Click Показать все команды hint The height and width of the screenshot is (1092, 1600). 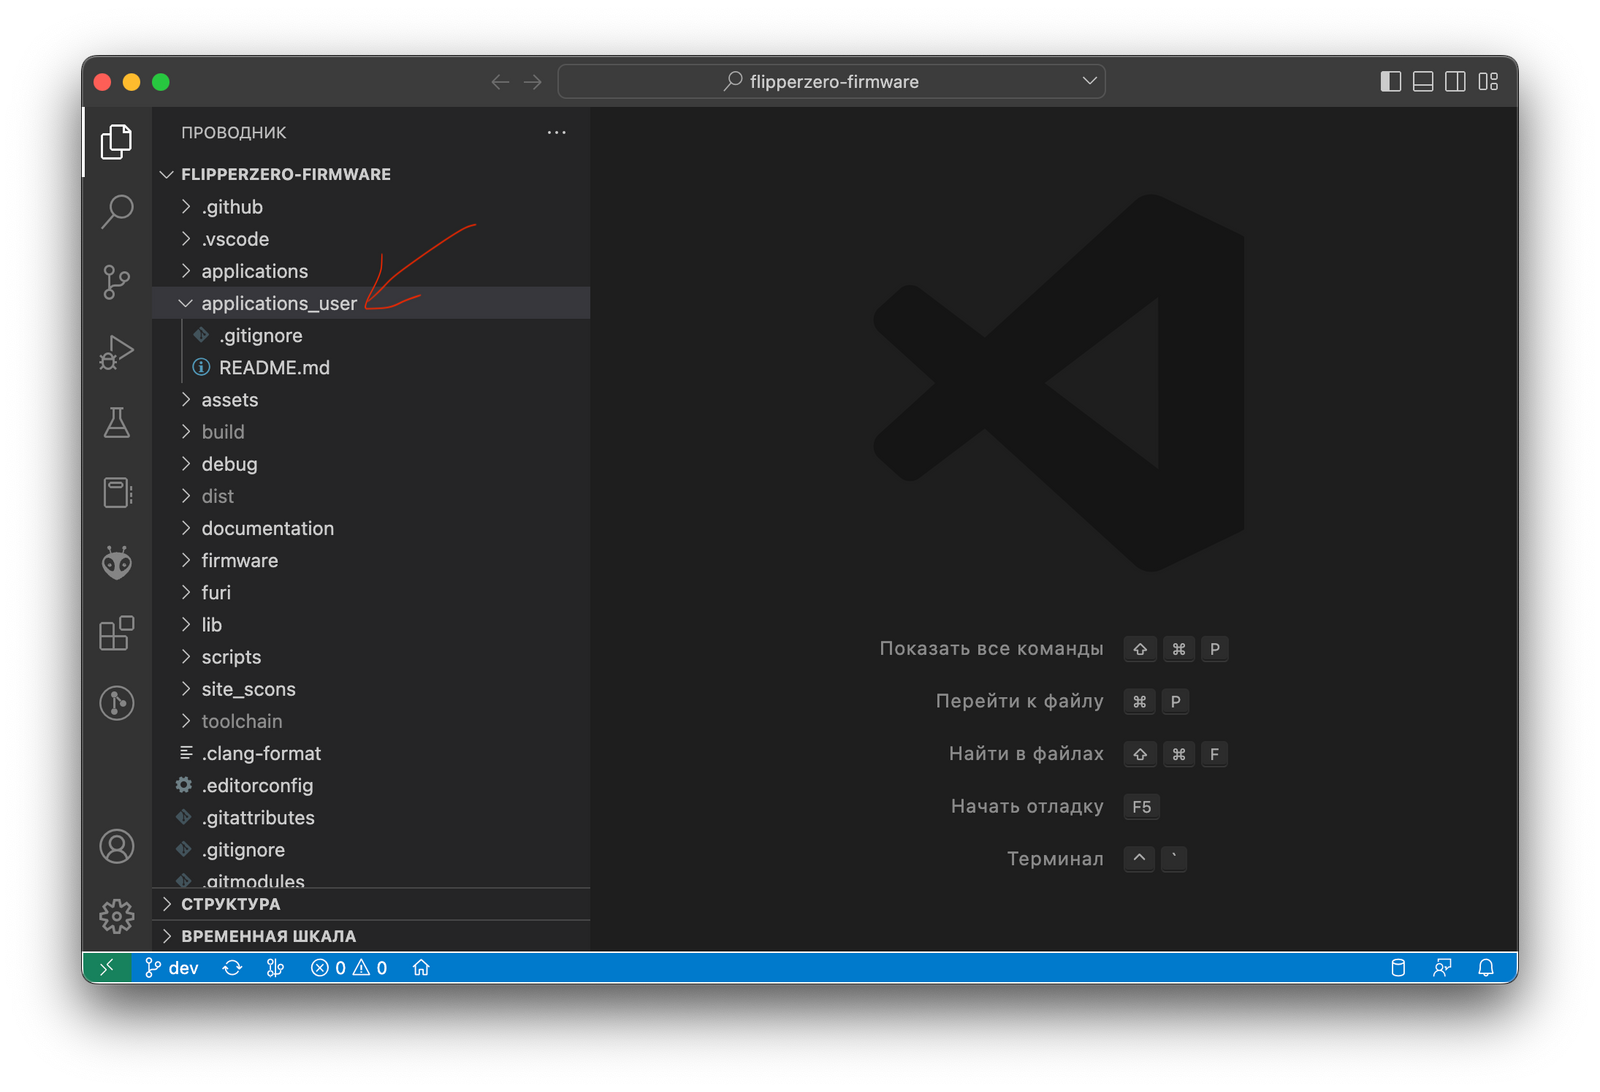[991, 649]
